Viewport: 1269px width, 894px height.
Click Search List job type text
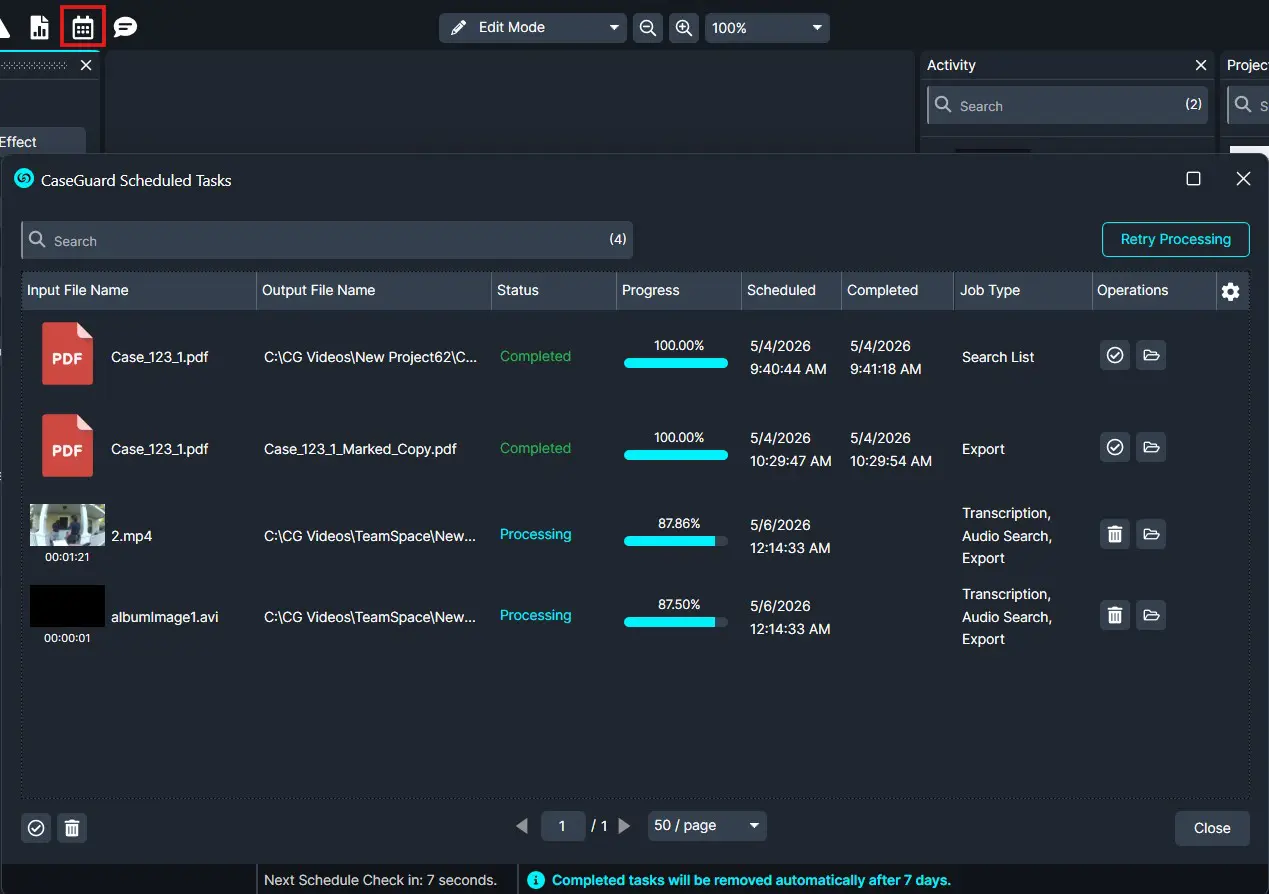tap(998, 357)
